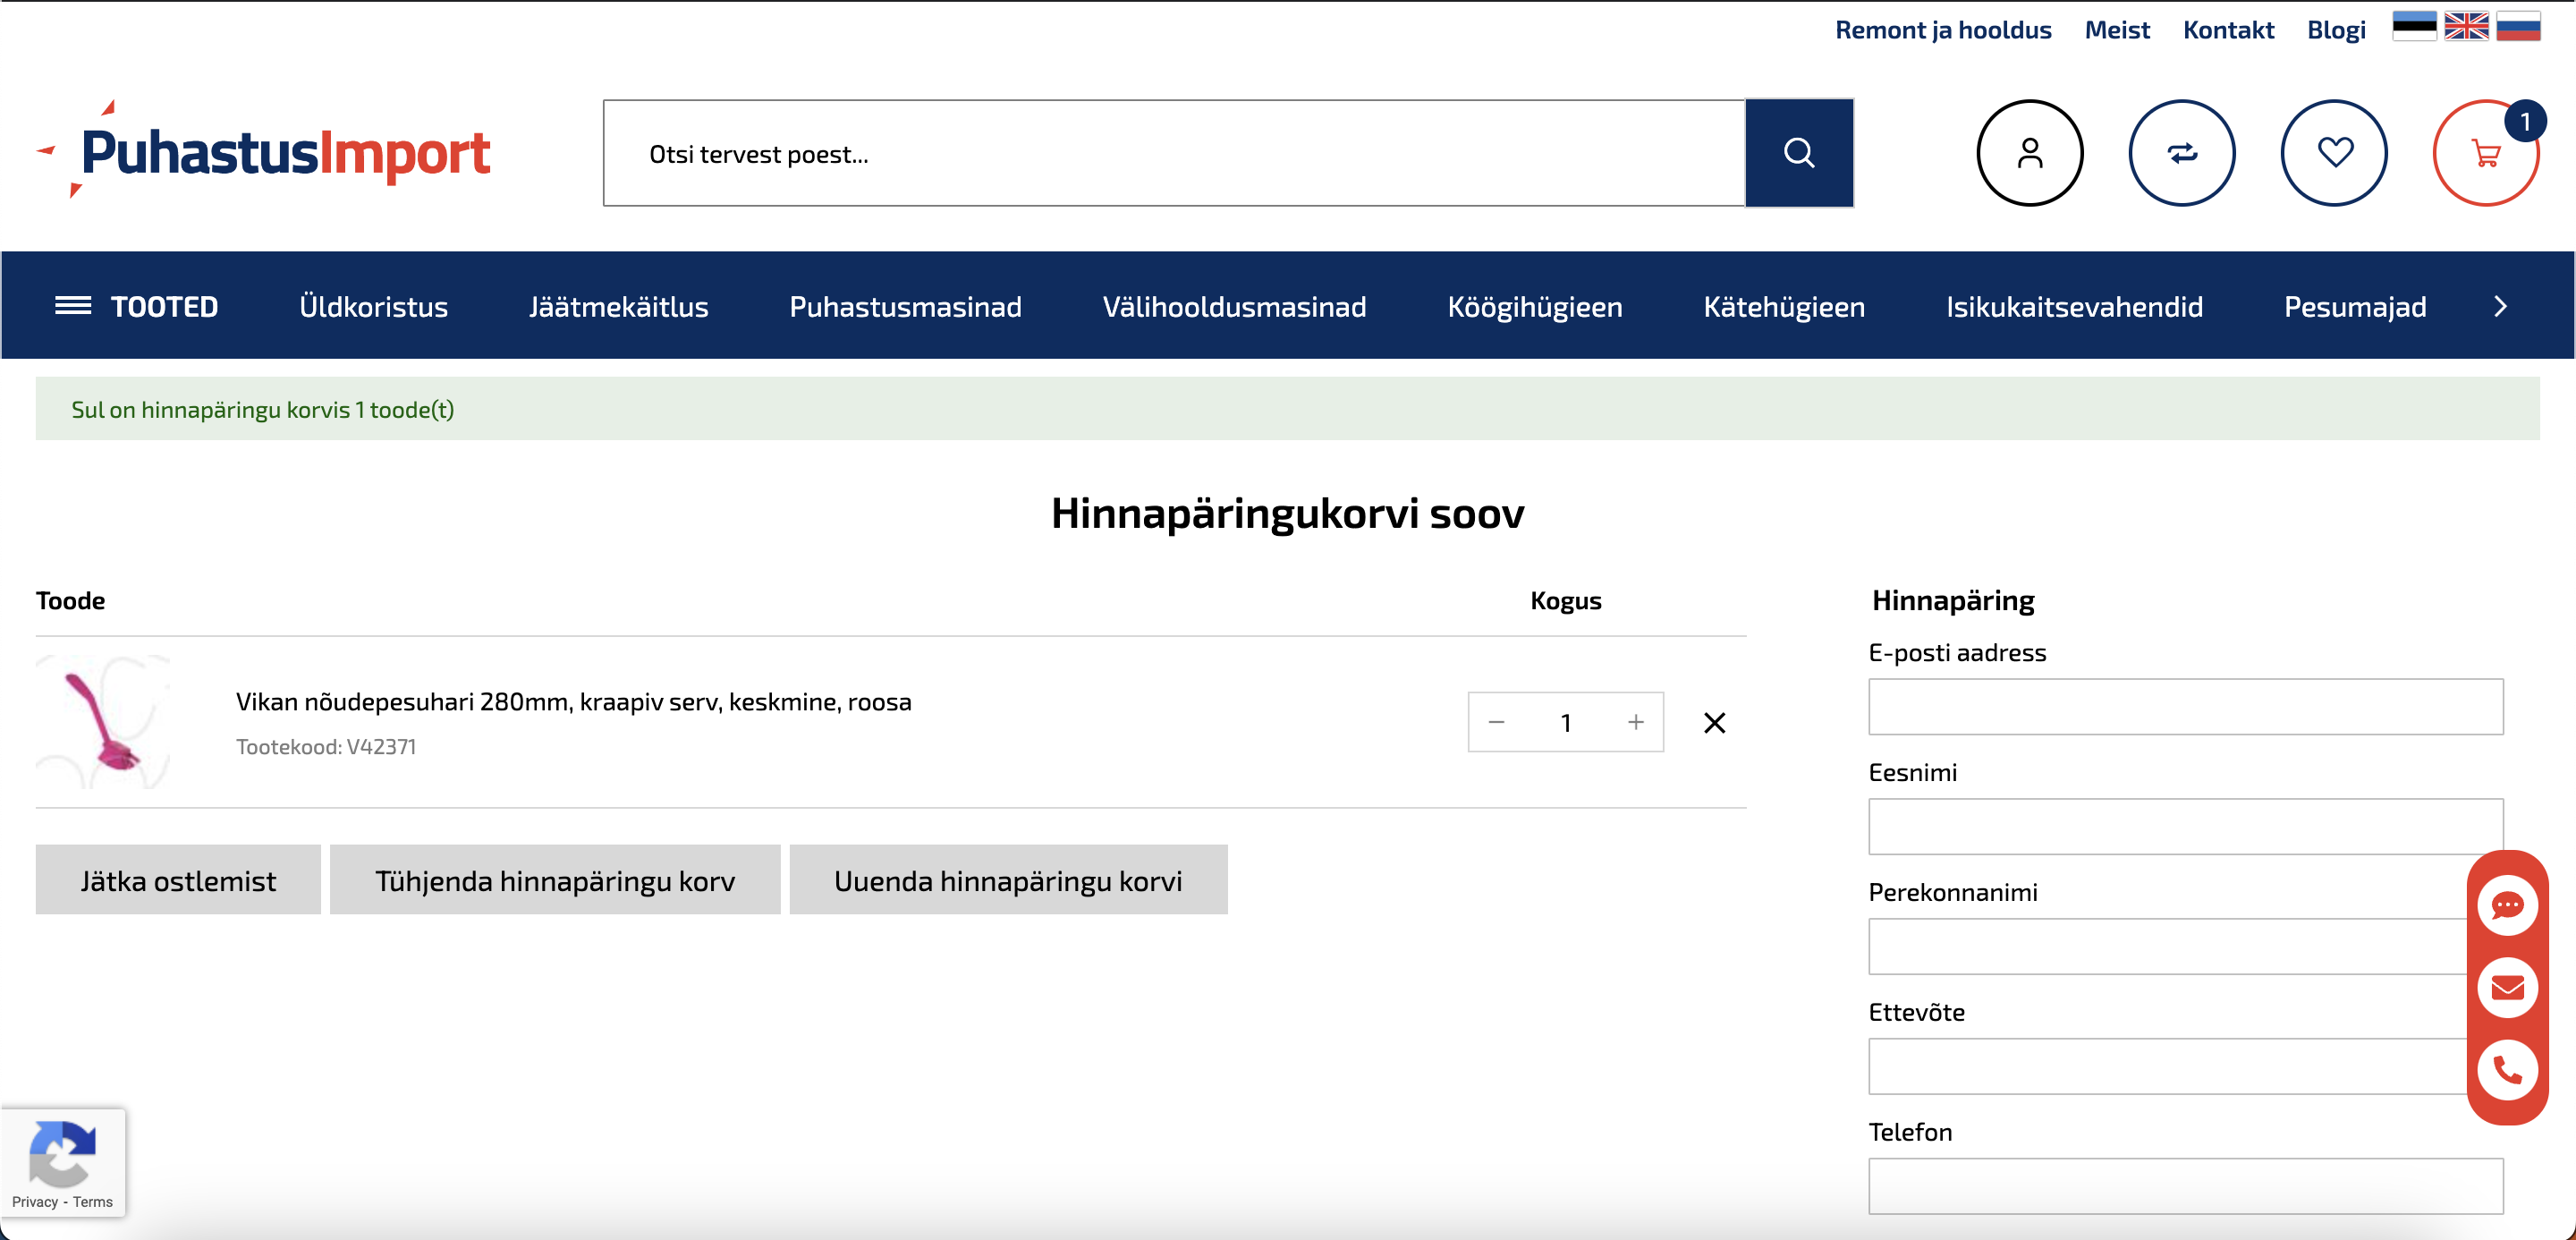This screenshot has width=2576, height=1240.
Task: Open the Puhastusmasinad category
Action: 905,306
